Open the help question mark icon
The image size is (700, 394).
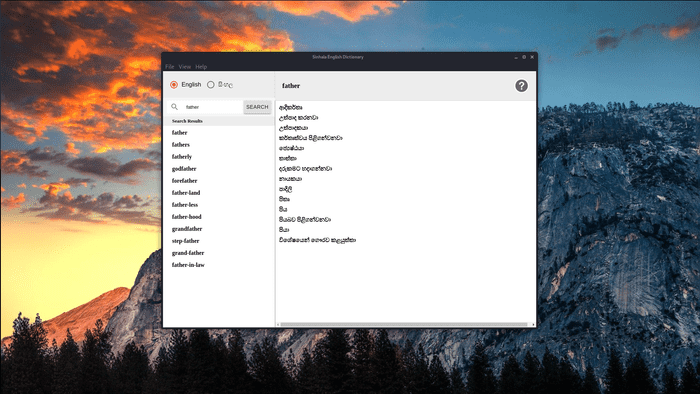521,86
